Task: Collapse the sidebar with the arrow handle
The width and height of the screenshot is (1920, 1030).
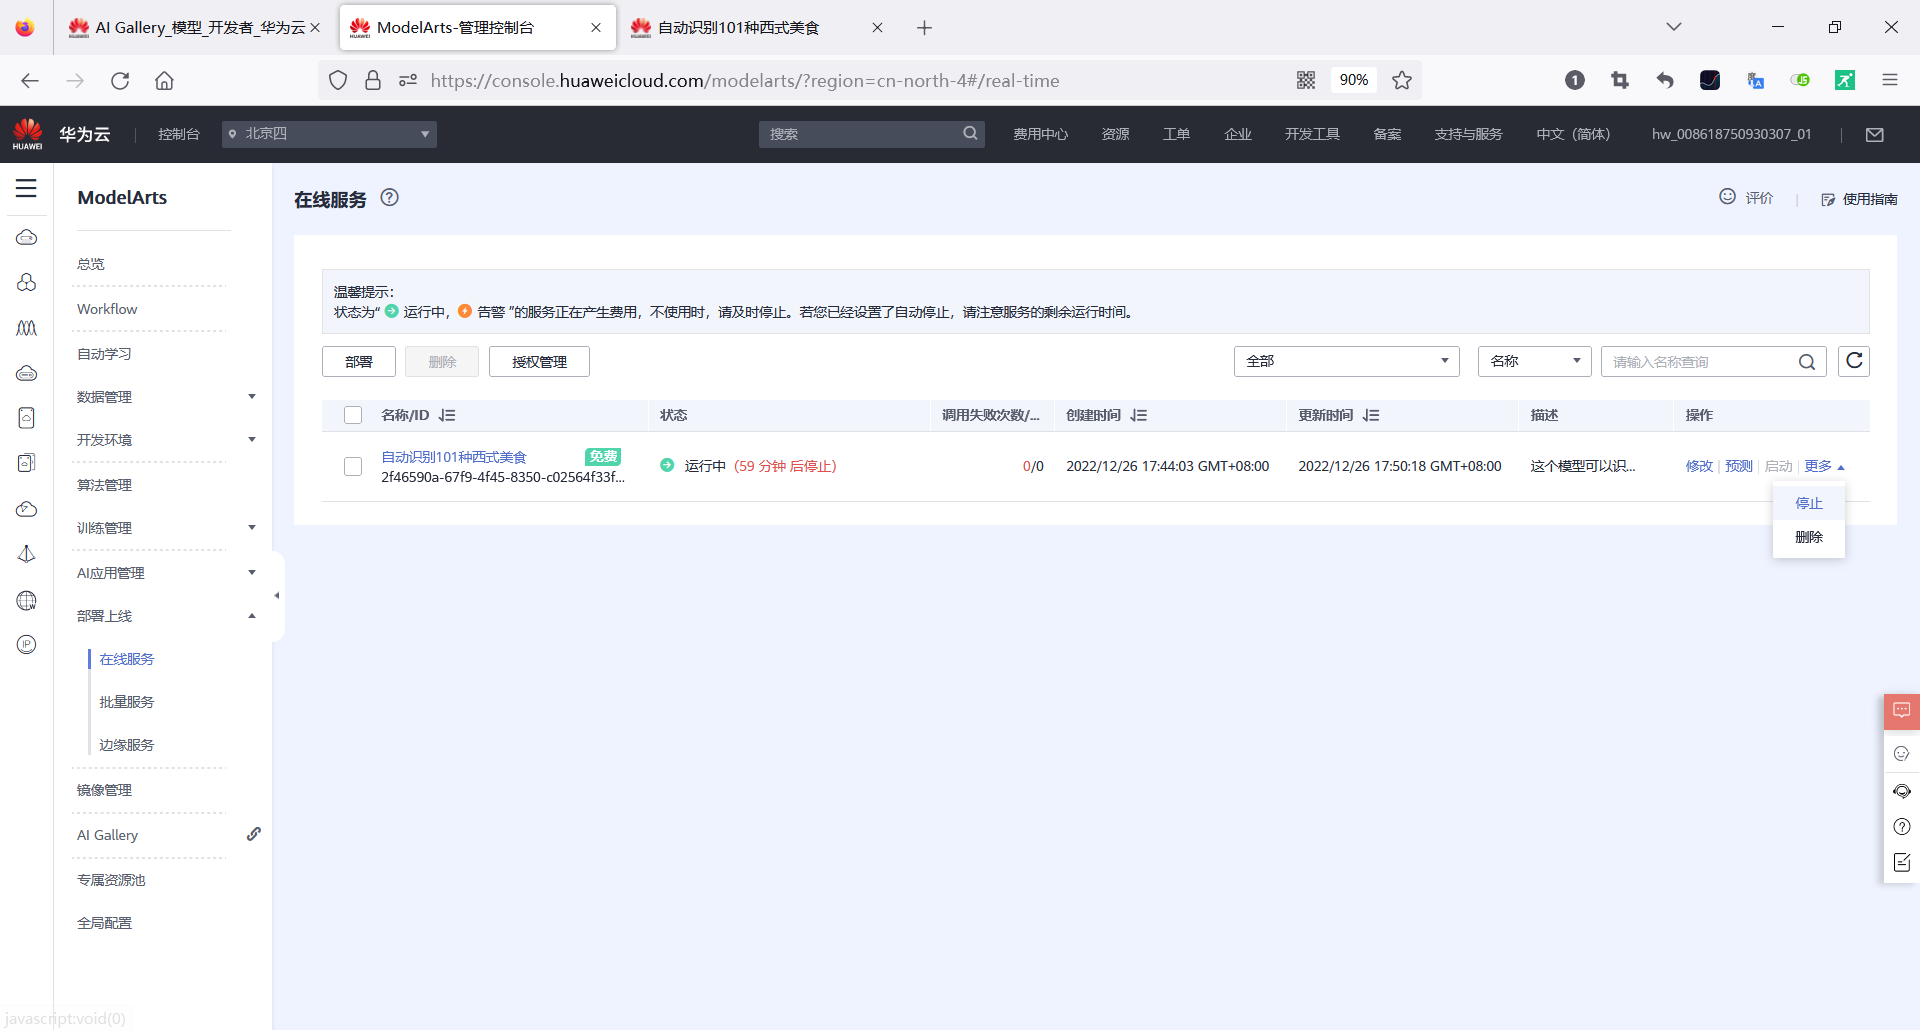Action: click(x=277, y=596)
